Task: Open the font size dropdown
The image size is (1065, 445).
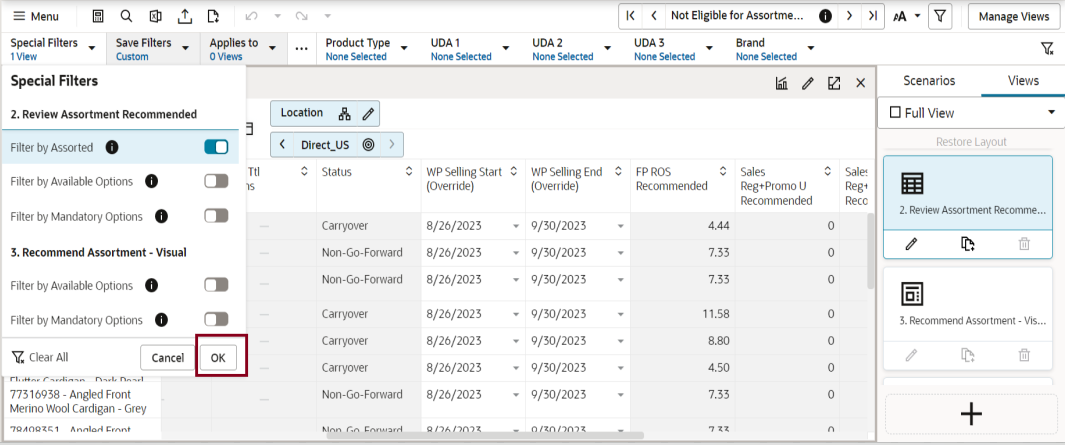Action: (907, 16)
